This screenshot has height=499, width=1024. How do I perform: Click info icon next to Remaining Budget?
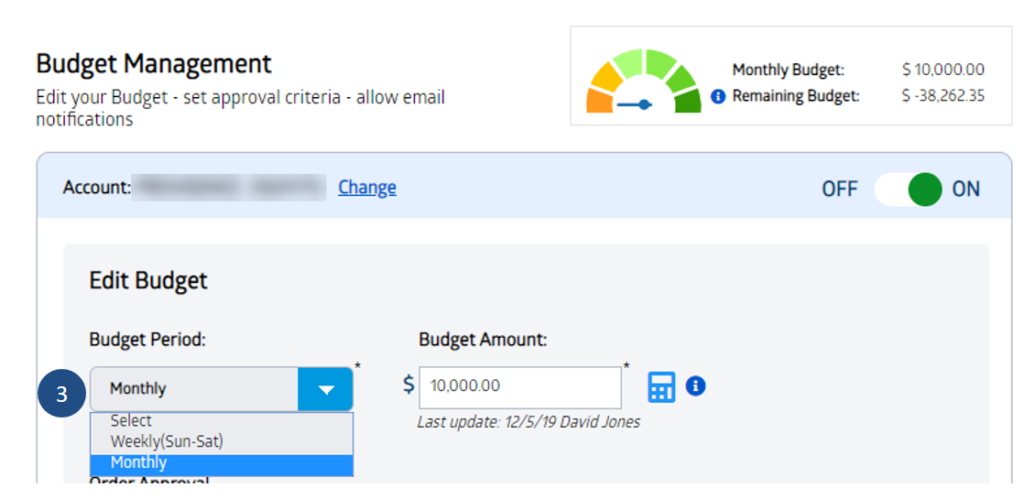click(x=718, y=97)
